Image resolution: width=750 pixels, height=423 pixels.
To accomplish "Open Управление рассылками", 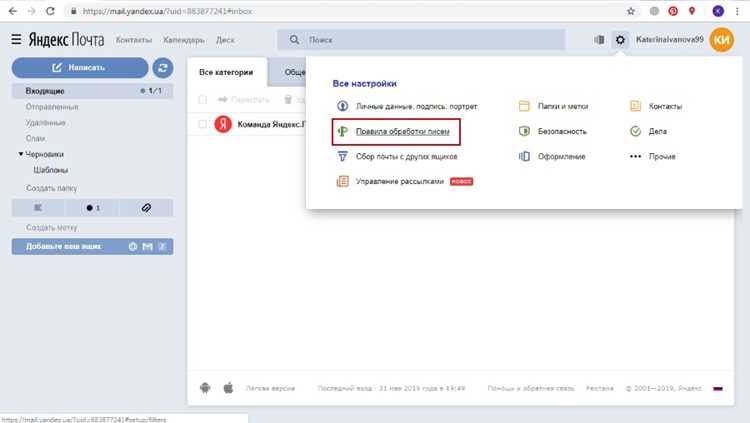I will tap(400, 181).
